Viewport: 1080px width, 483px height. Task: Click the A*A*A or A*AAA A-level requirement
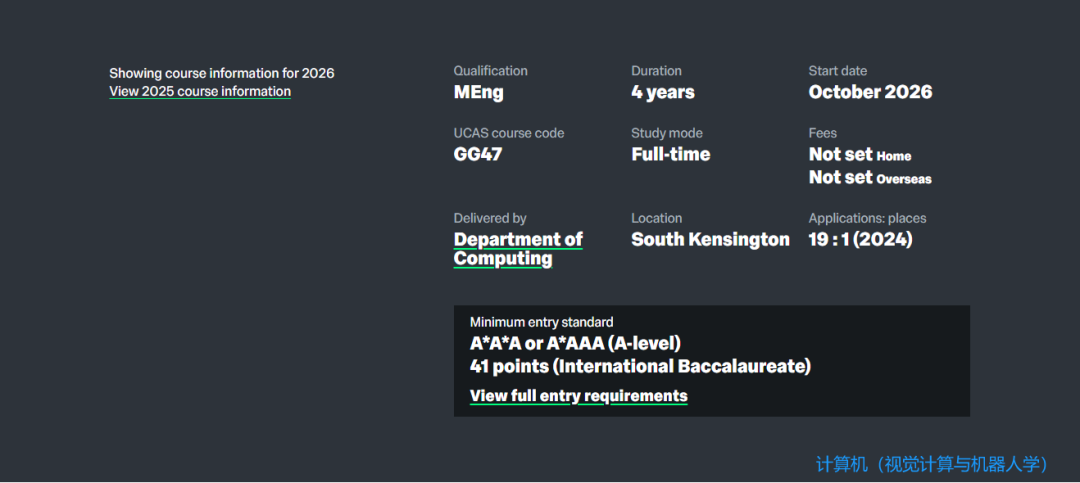575,344
